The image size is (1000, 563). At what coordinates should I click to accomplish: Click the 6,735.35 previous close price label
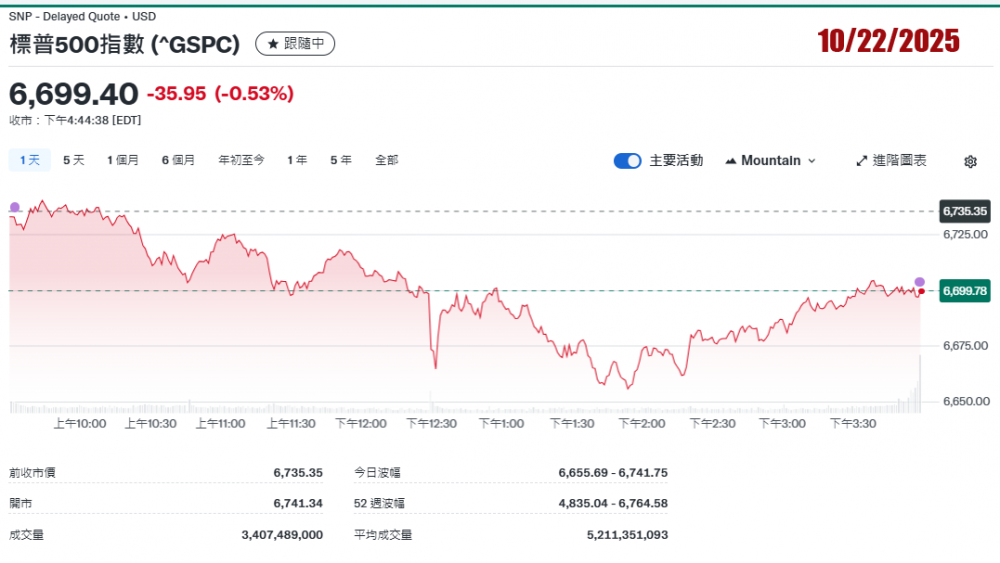click(964, 211)
